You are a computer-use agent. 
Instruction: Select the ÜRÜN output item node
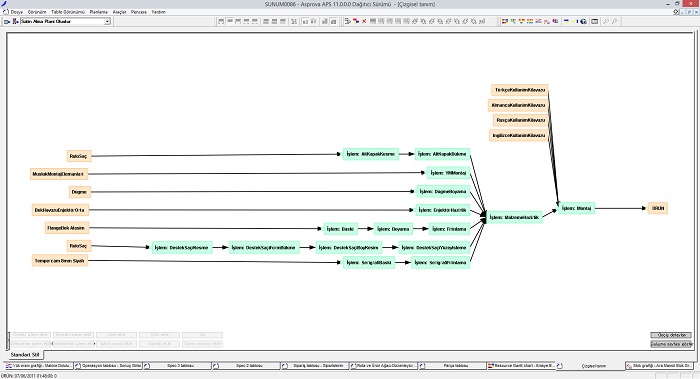click(658, 208)
